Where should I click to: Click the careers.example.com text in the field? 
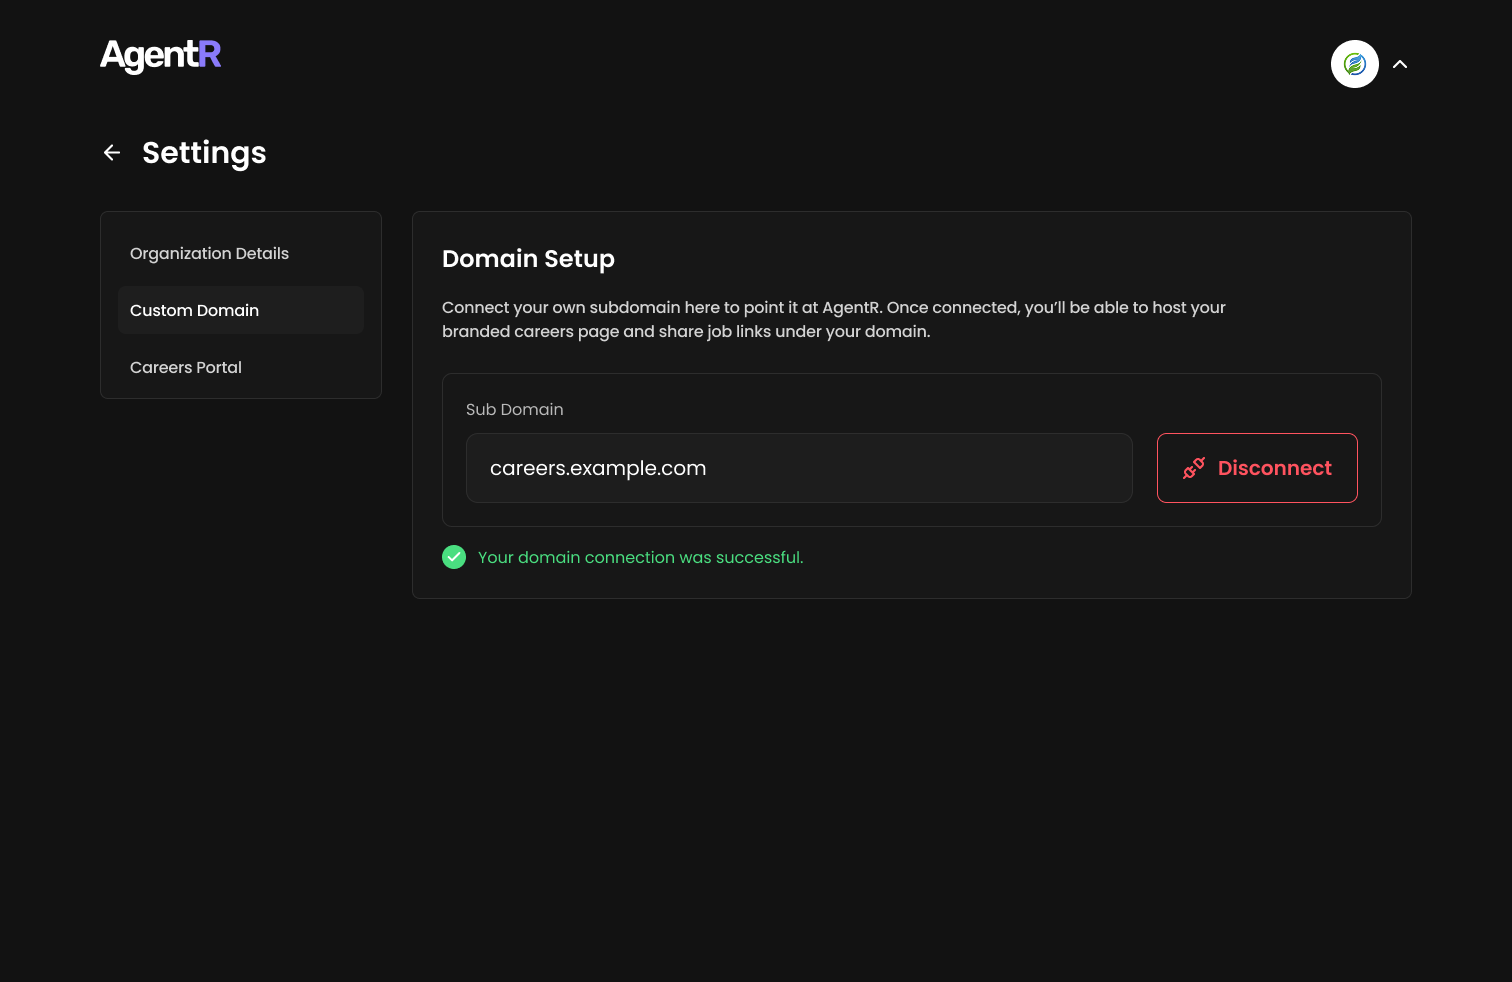(598, 467)
